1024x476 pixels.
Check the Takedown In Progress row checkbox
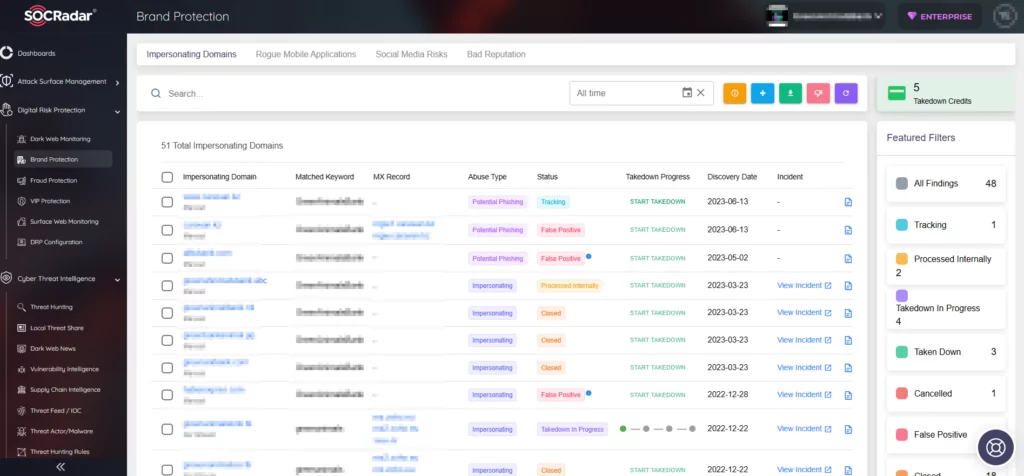(167, 429)
